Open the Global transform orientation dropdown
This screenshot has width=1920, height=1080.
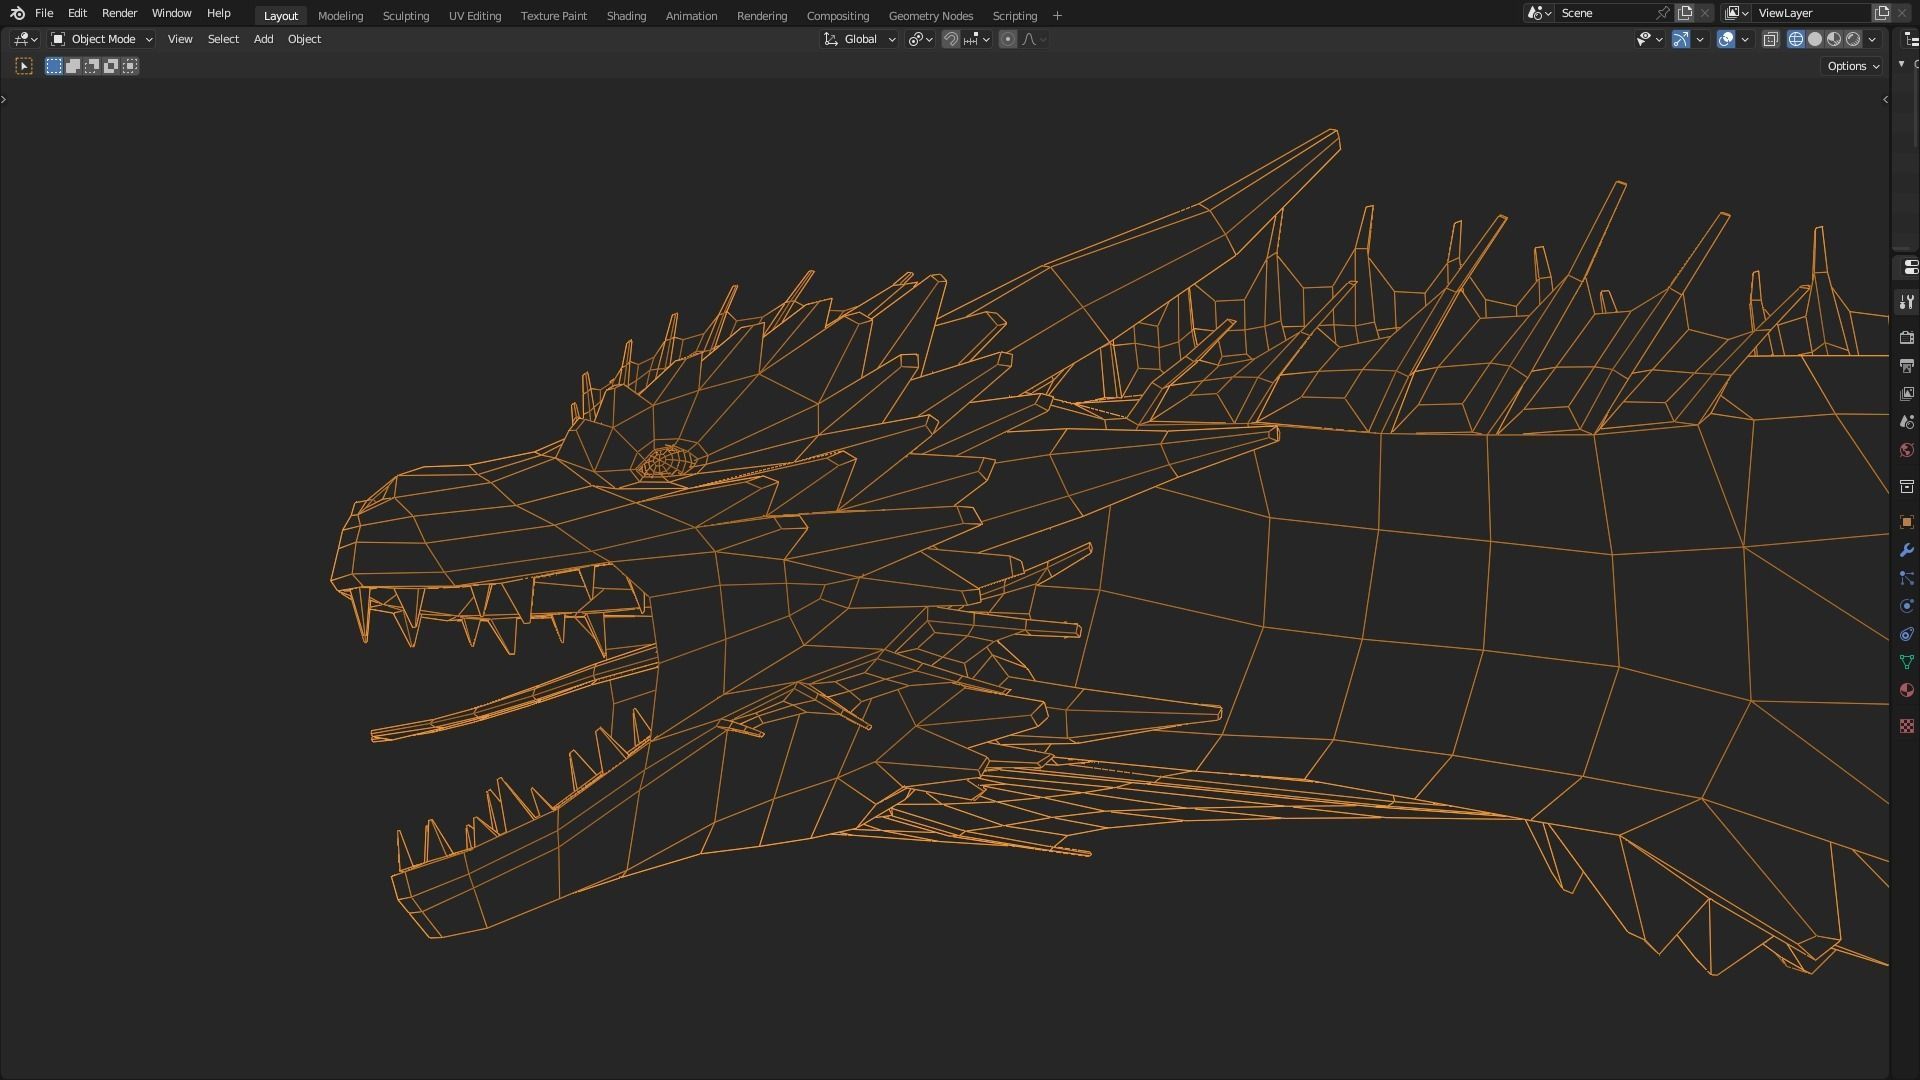point(860,39)
